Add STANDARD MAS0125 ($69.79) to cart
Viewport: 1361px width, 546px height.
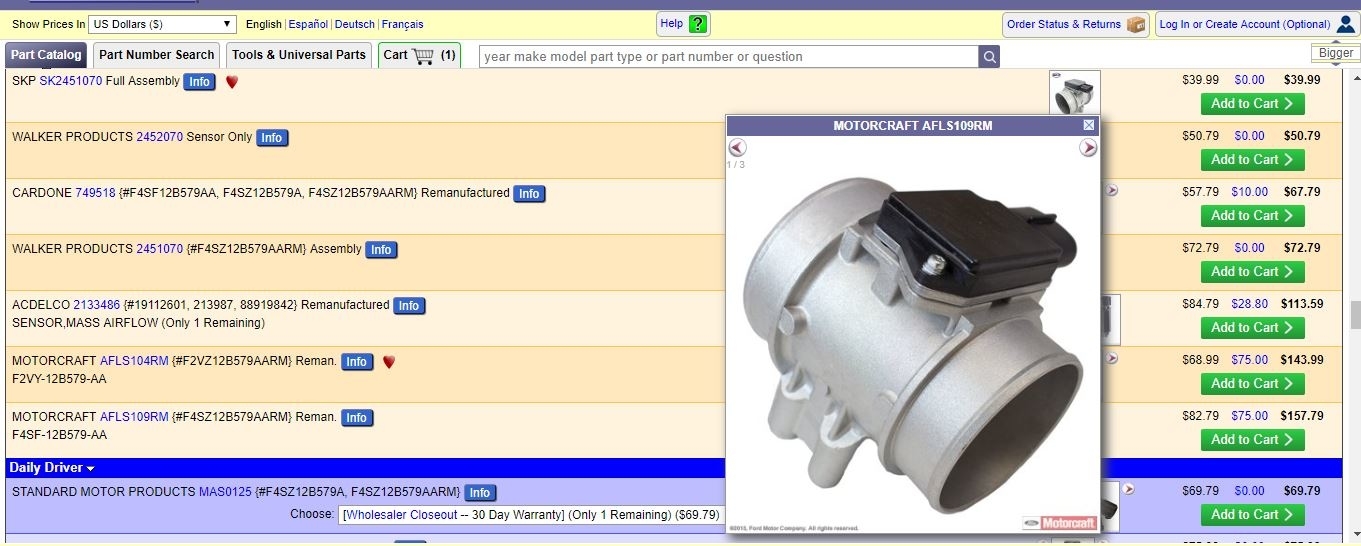tap(1252, 515)
